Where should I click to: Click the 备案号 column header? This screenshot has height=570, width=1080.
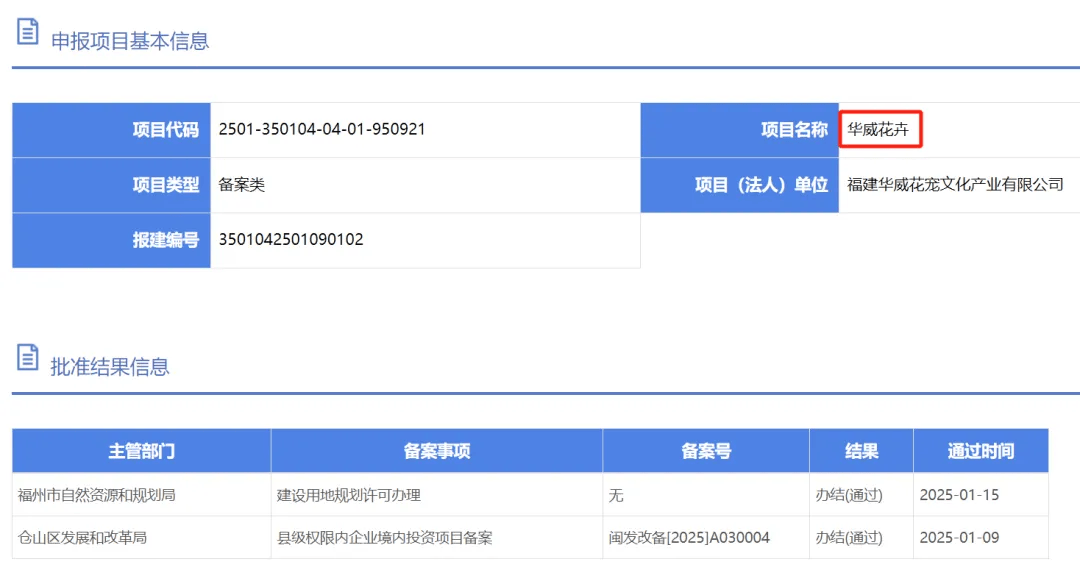click(x=706, y=451)
